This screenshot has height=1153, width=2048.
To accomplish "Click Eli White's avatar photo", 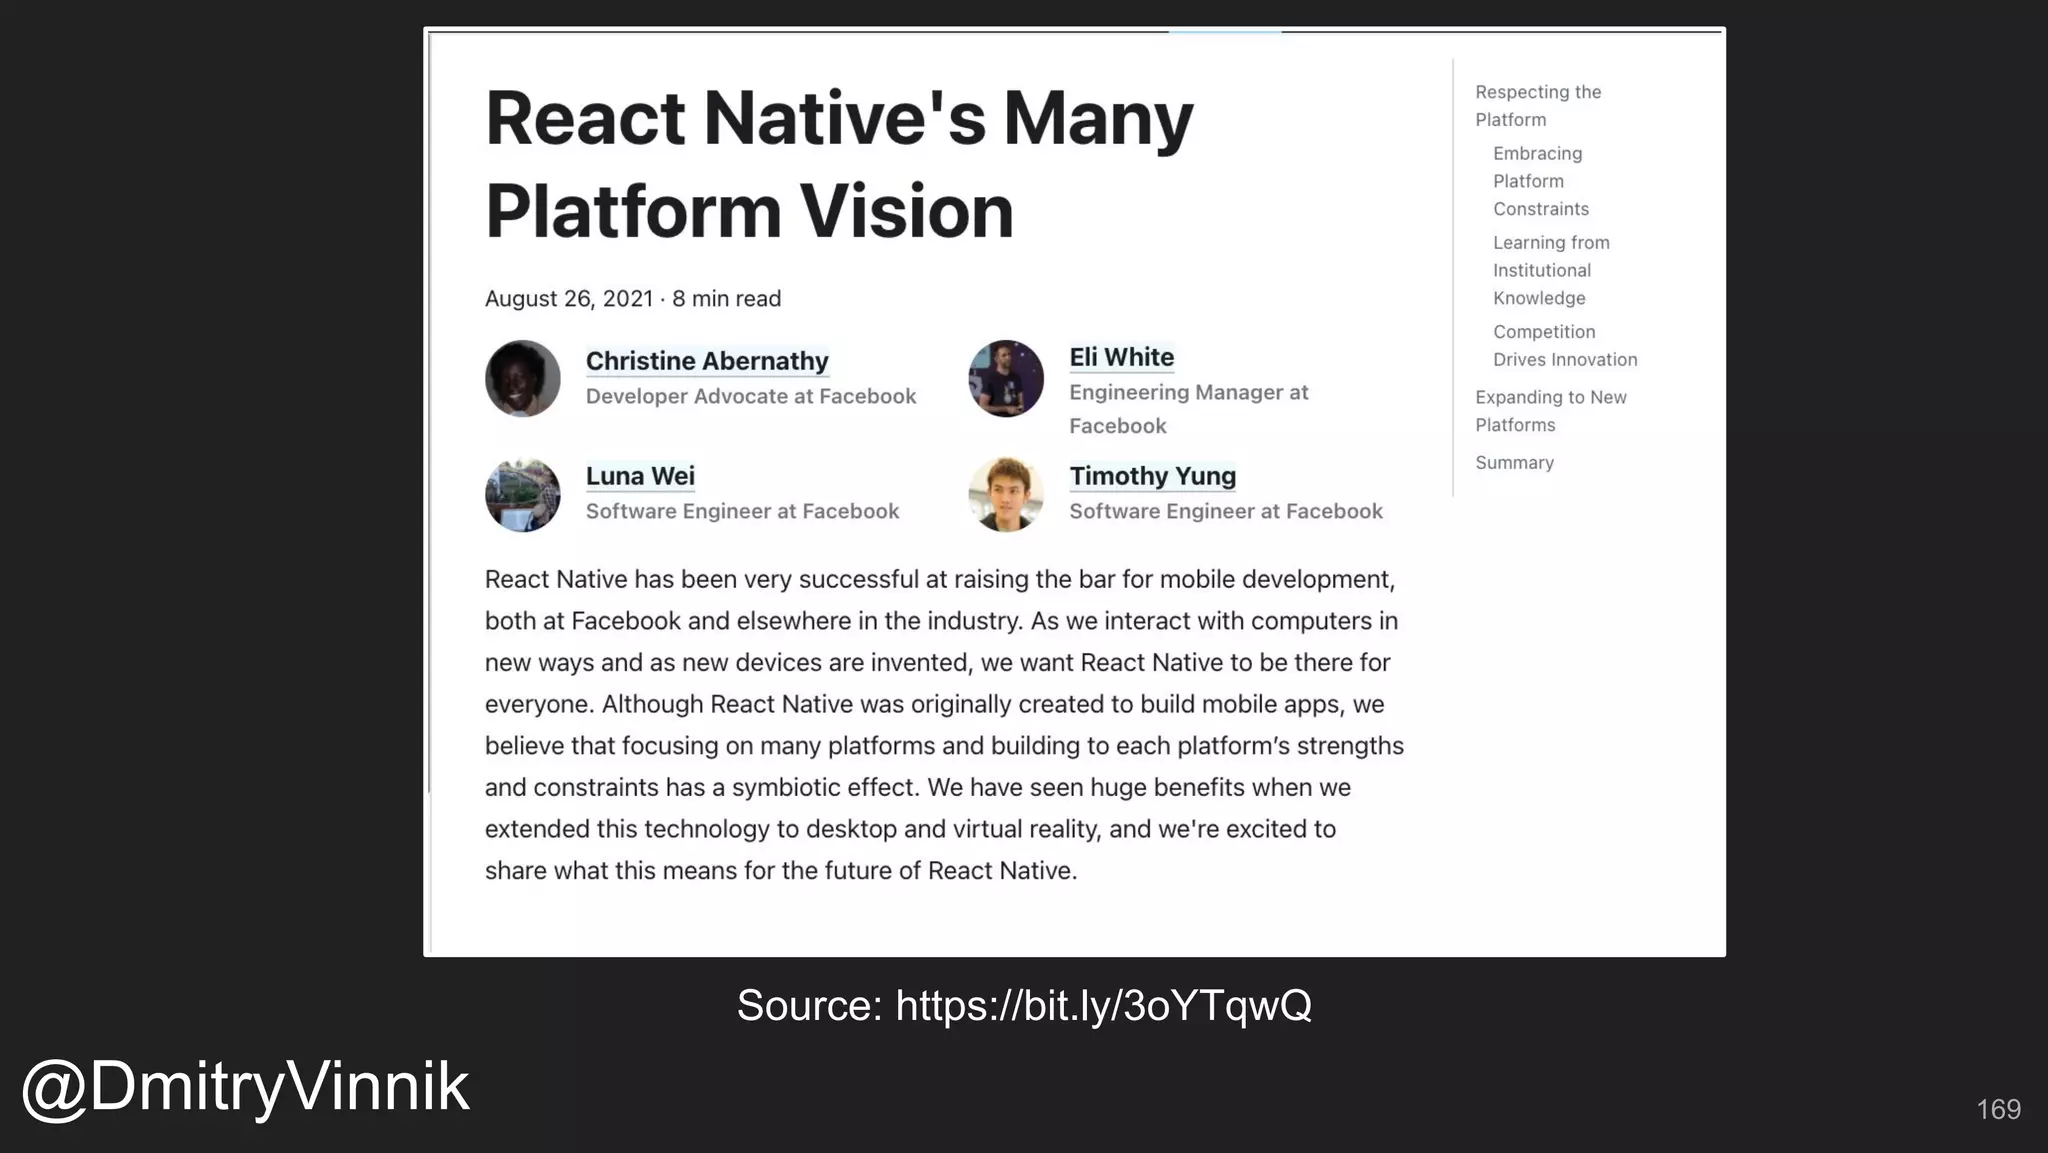I will [x=1006, y=378].
